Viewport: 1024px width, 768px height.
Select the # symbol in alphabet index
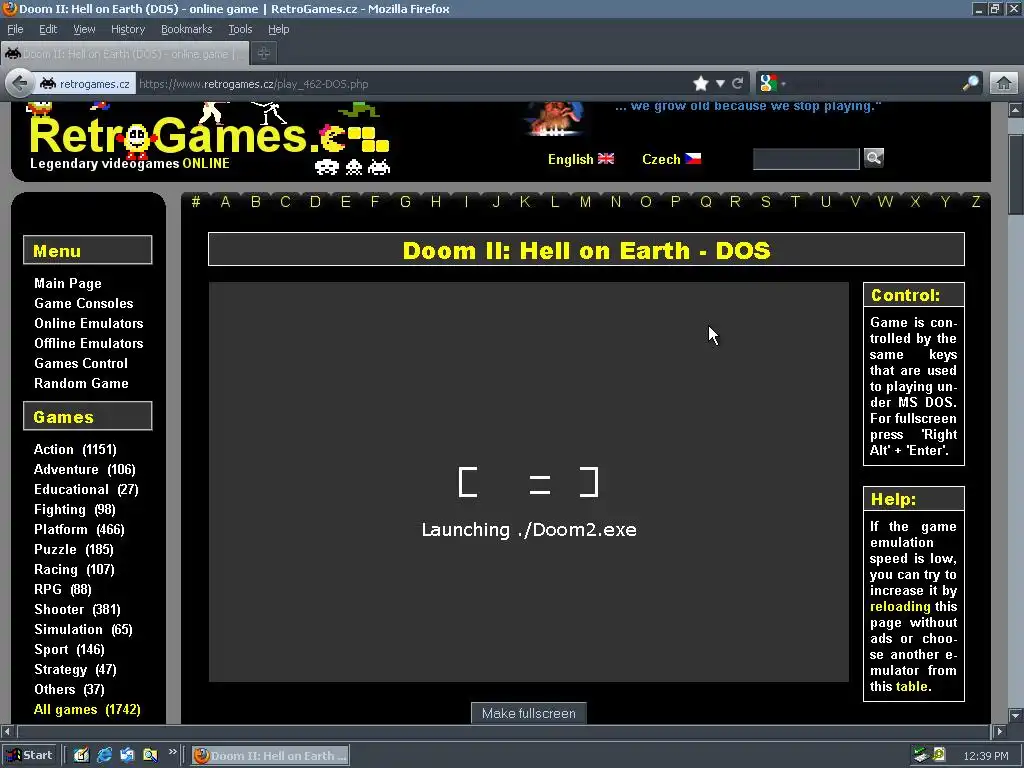(195, 202)
